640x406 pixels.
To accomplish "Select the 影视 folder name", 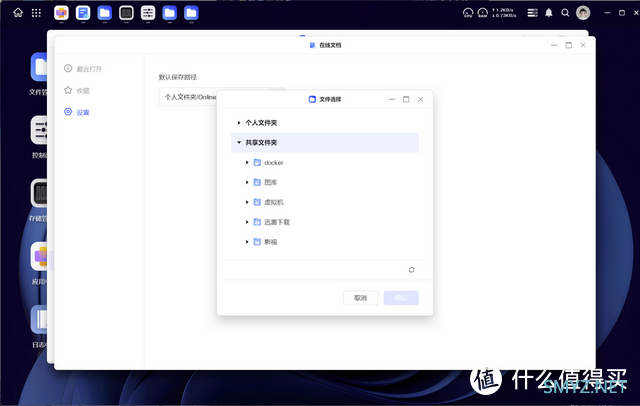I will point(271,242).
